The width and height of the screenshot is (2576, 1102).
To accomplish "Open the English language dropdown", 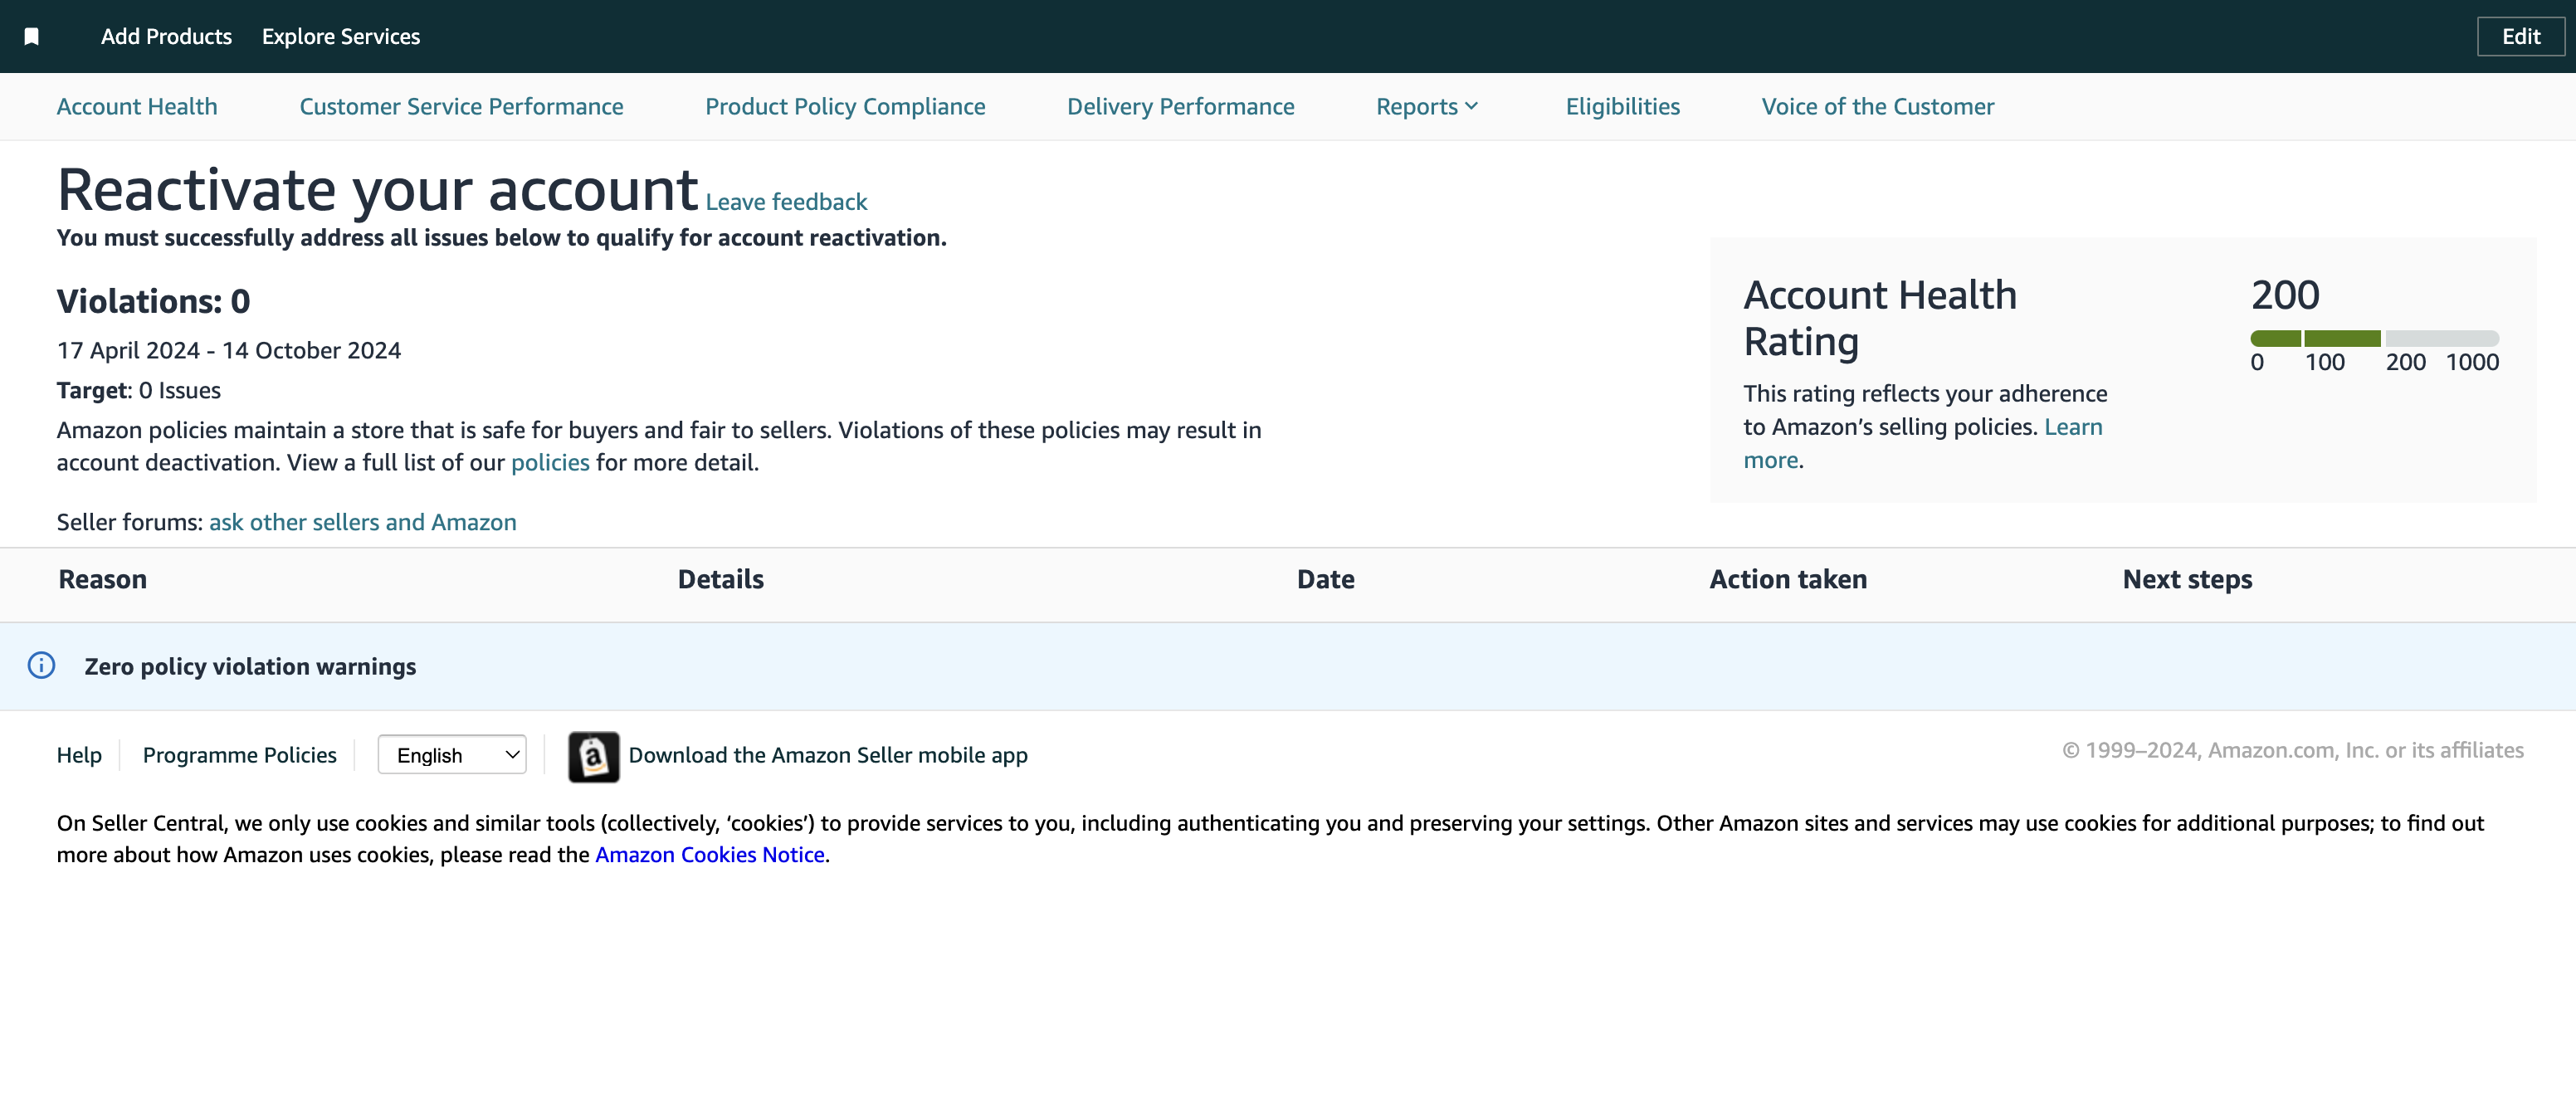I will pos(452,755).
